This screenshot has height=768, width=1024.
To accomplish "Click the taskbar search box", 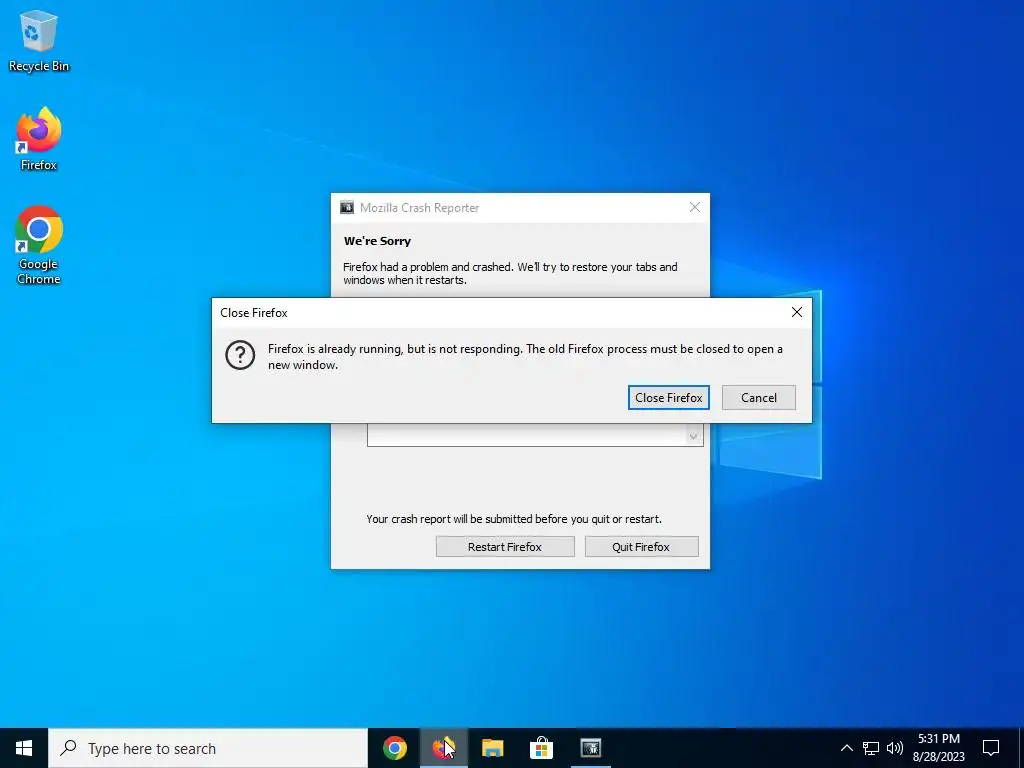I will (x=208, y=748).
